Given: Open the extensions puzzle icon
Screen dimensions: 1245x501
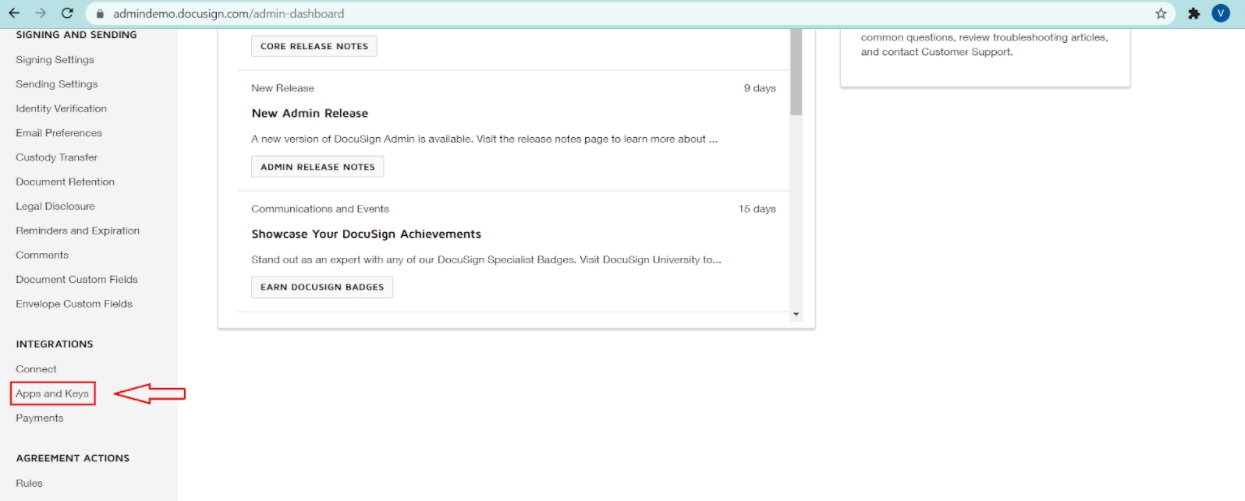Looking at the screenshot, I should click(x=1194, y=14).
